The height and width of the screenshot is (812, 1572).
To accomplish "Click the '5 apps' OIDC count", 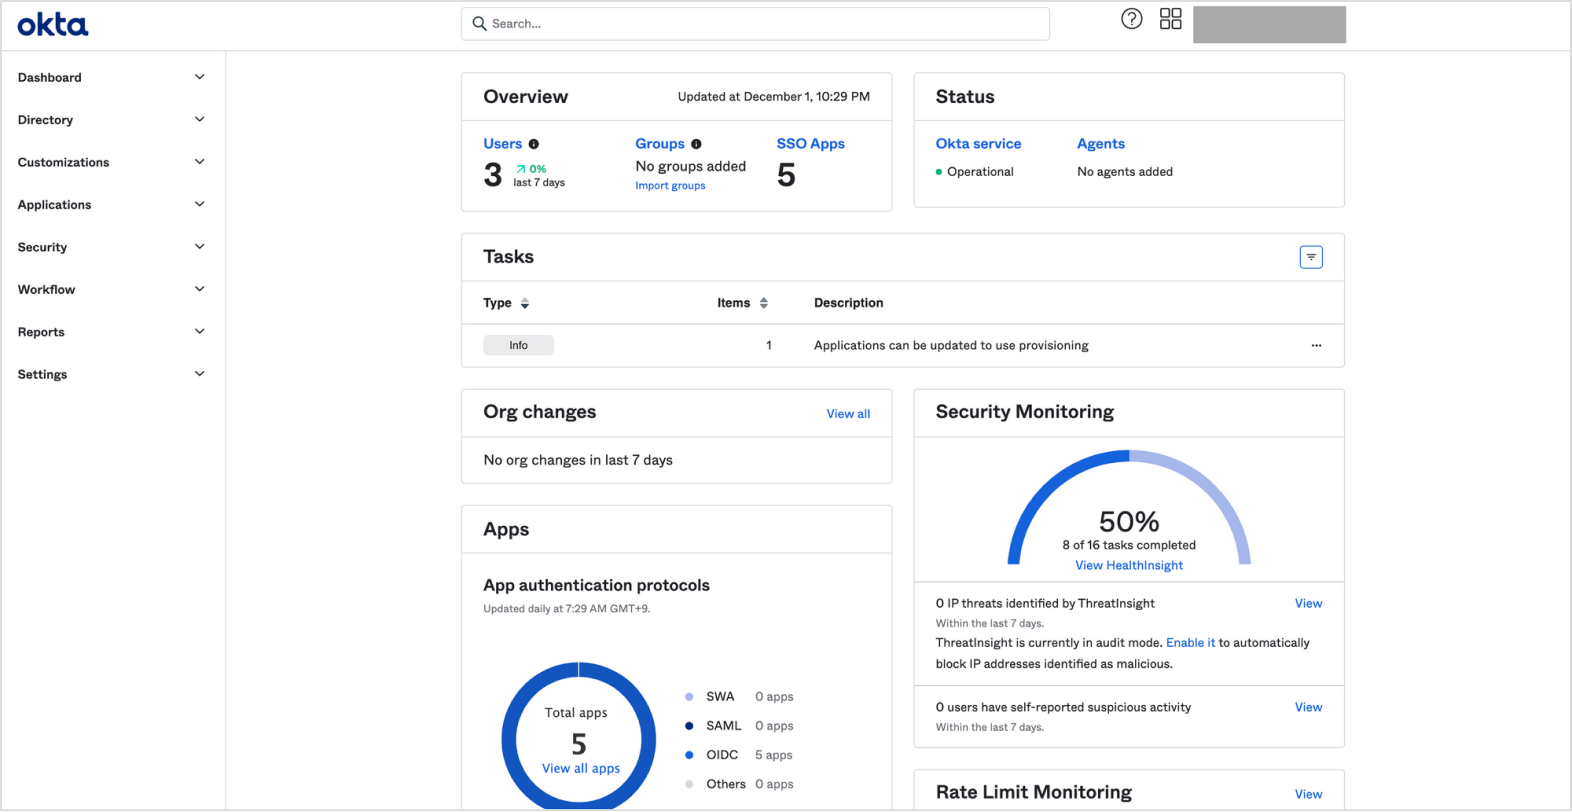I will [x=773, y=755].
